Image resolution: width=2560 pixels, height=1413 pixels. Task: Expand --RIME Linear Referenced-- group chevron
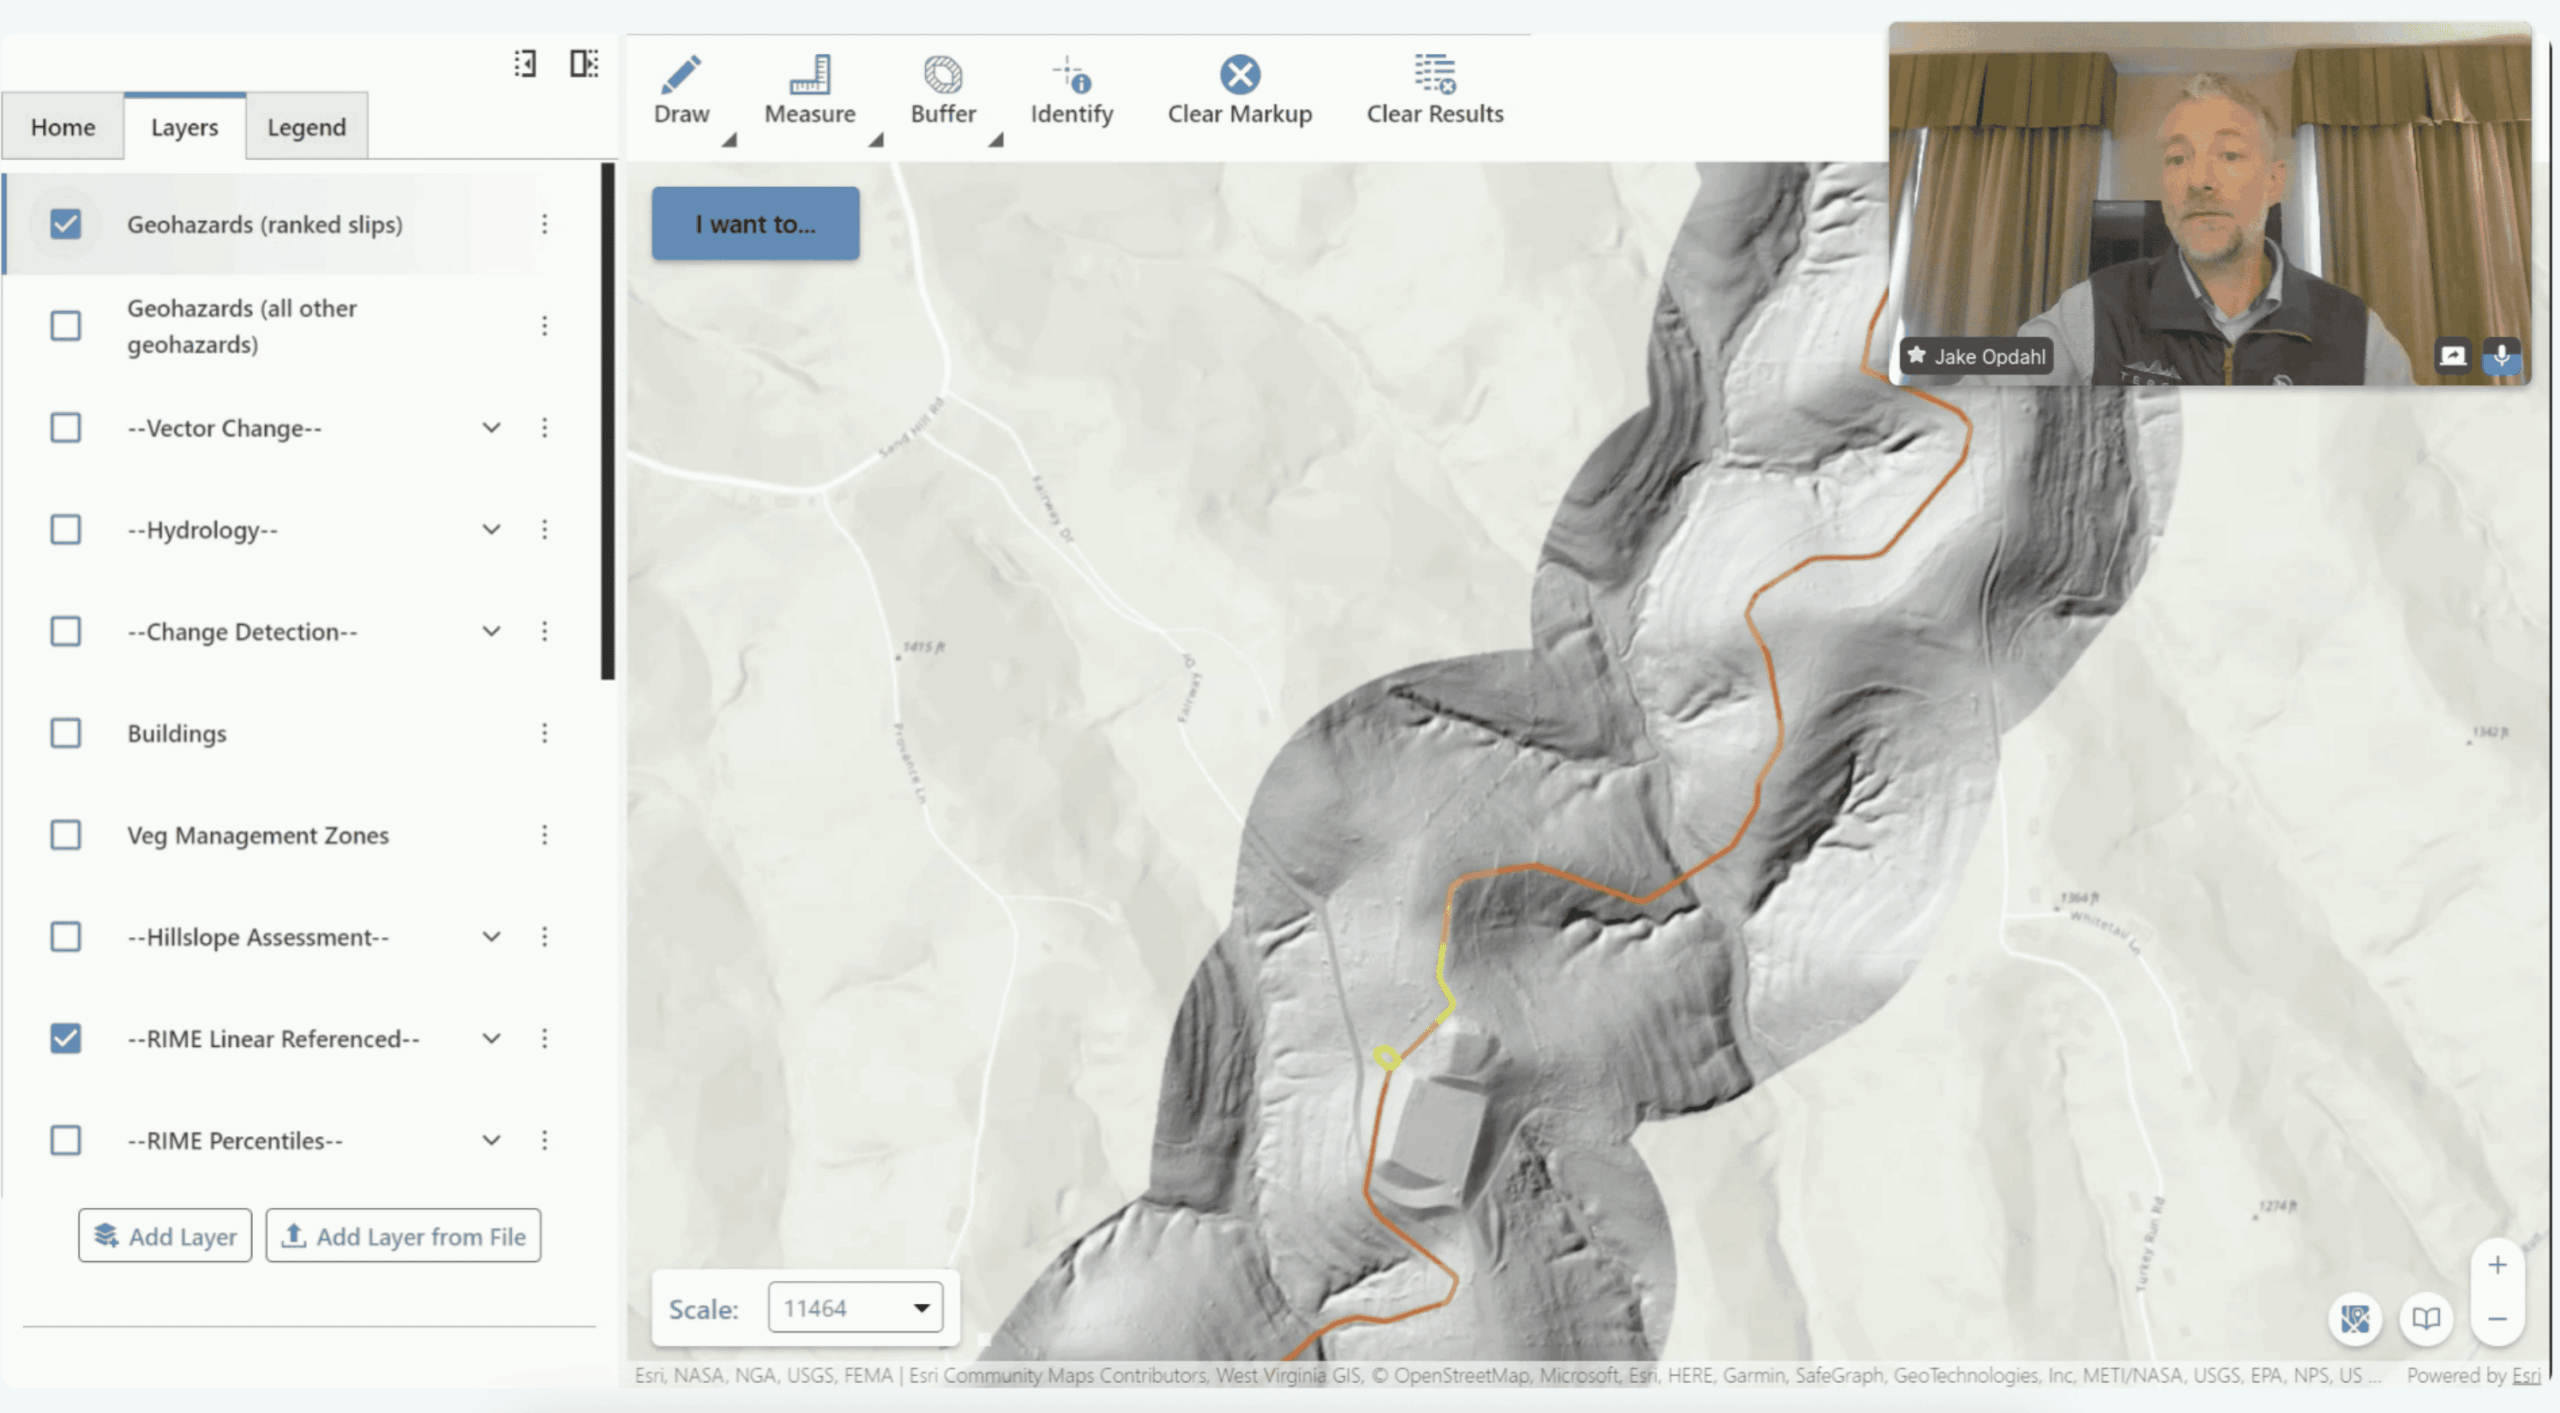(491, 1038)
